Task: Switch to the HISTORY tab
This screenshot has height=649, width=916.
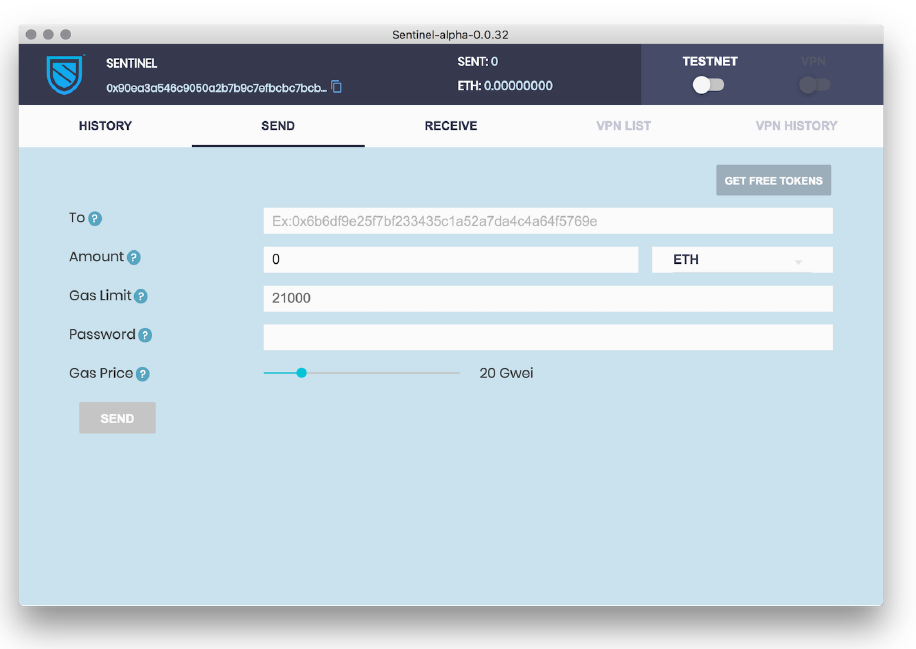Action: click(x=105, y=126)
